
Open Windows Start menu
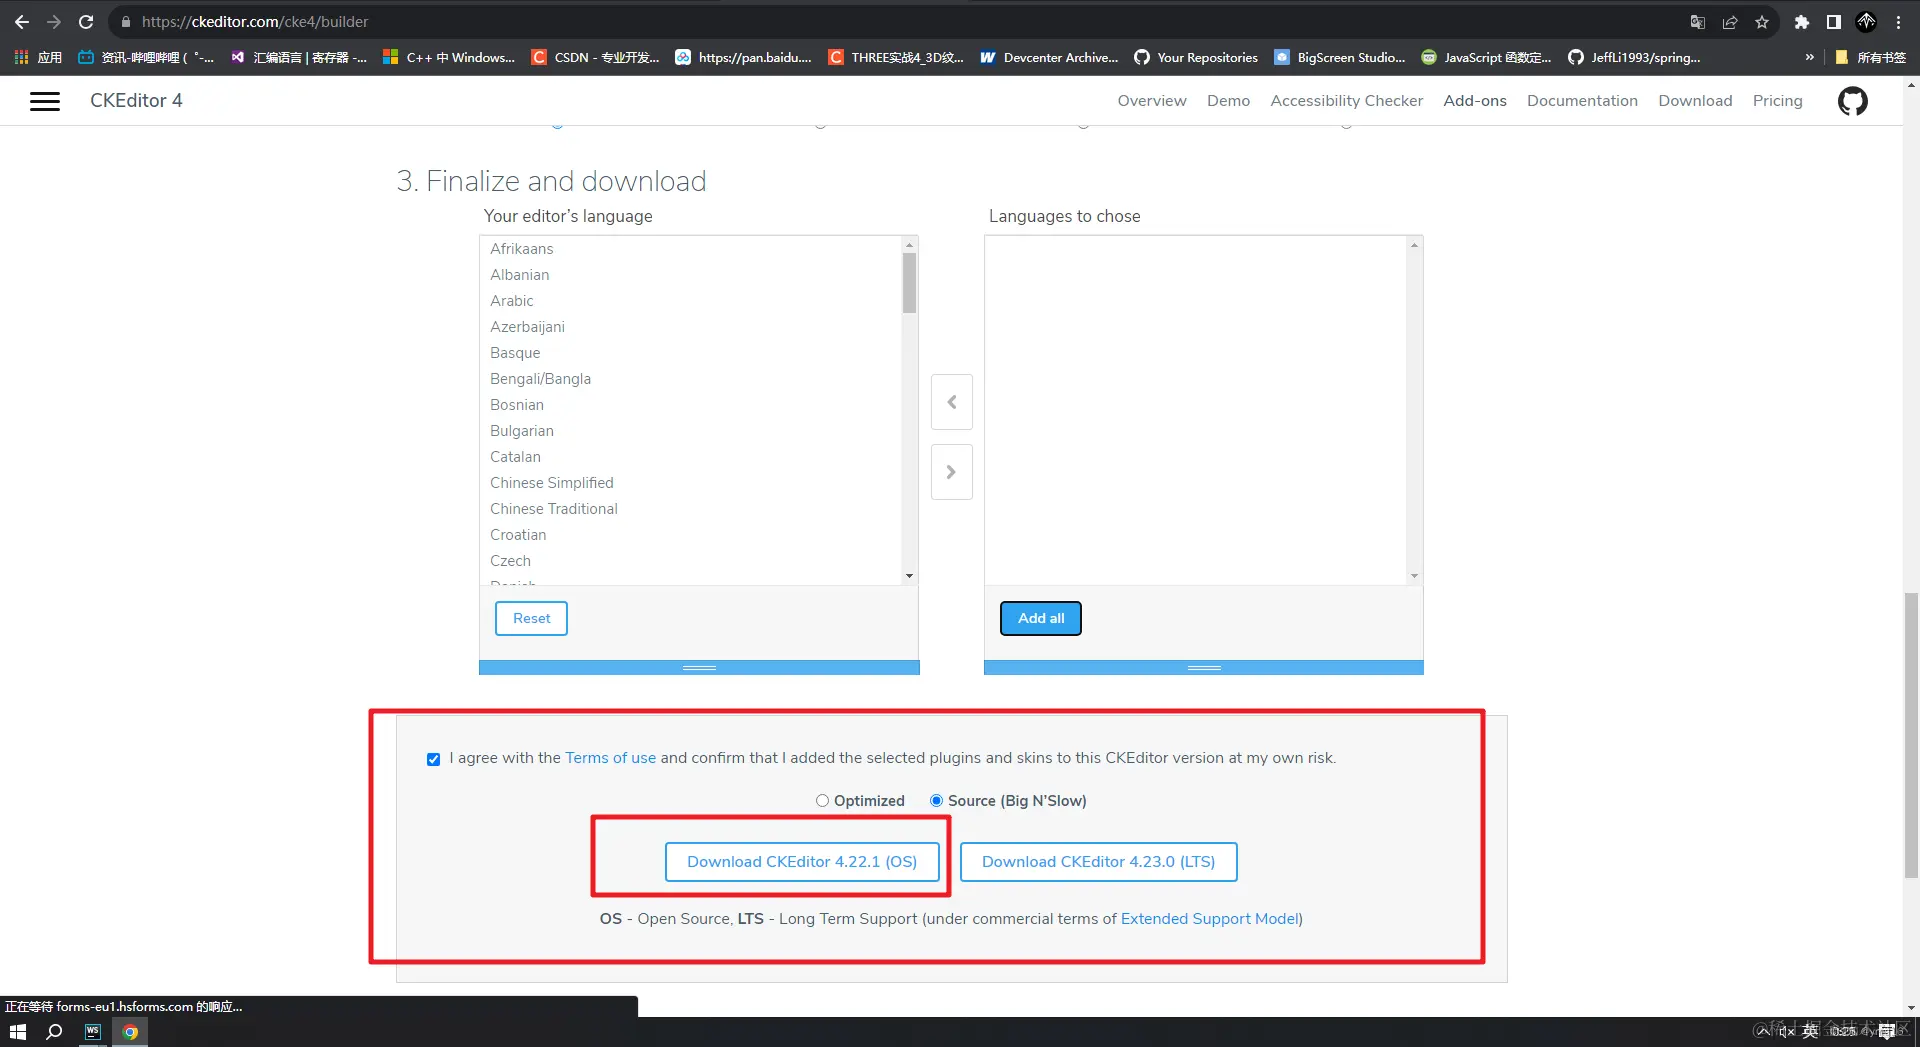pos(17,1032)
